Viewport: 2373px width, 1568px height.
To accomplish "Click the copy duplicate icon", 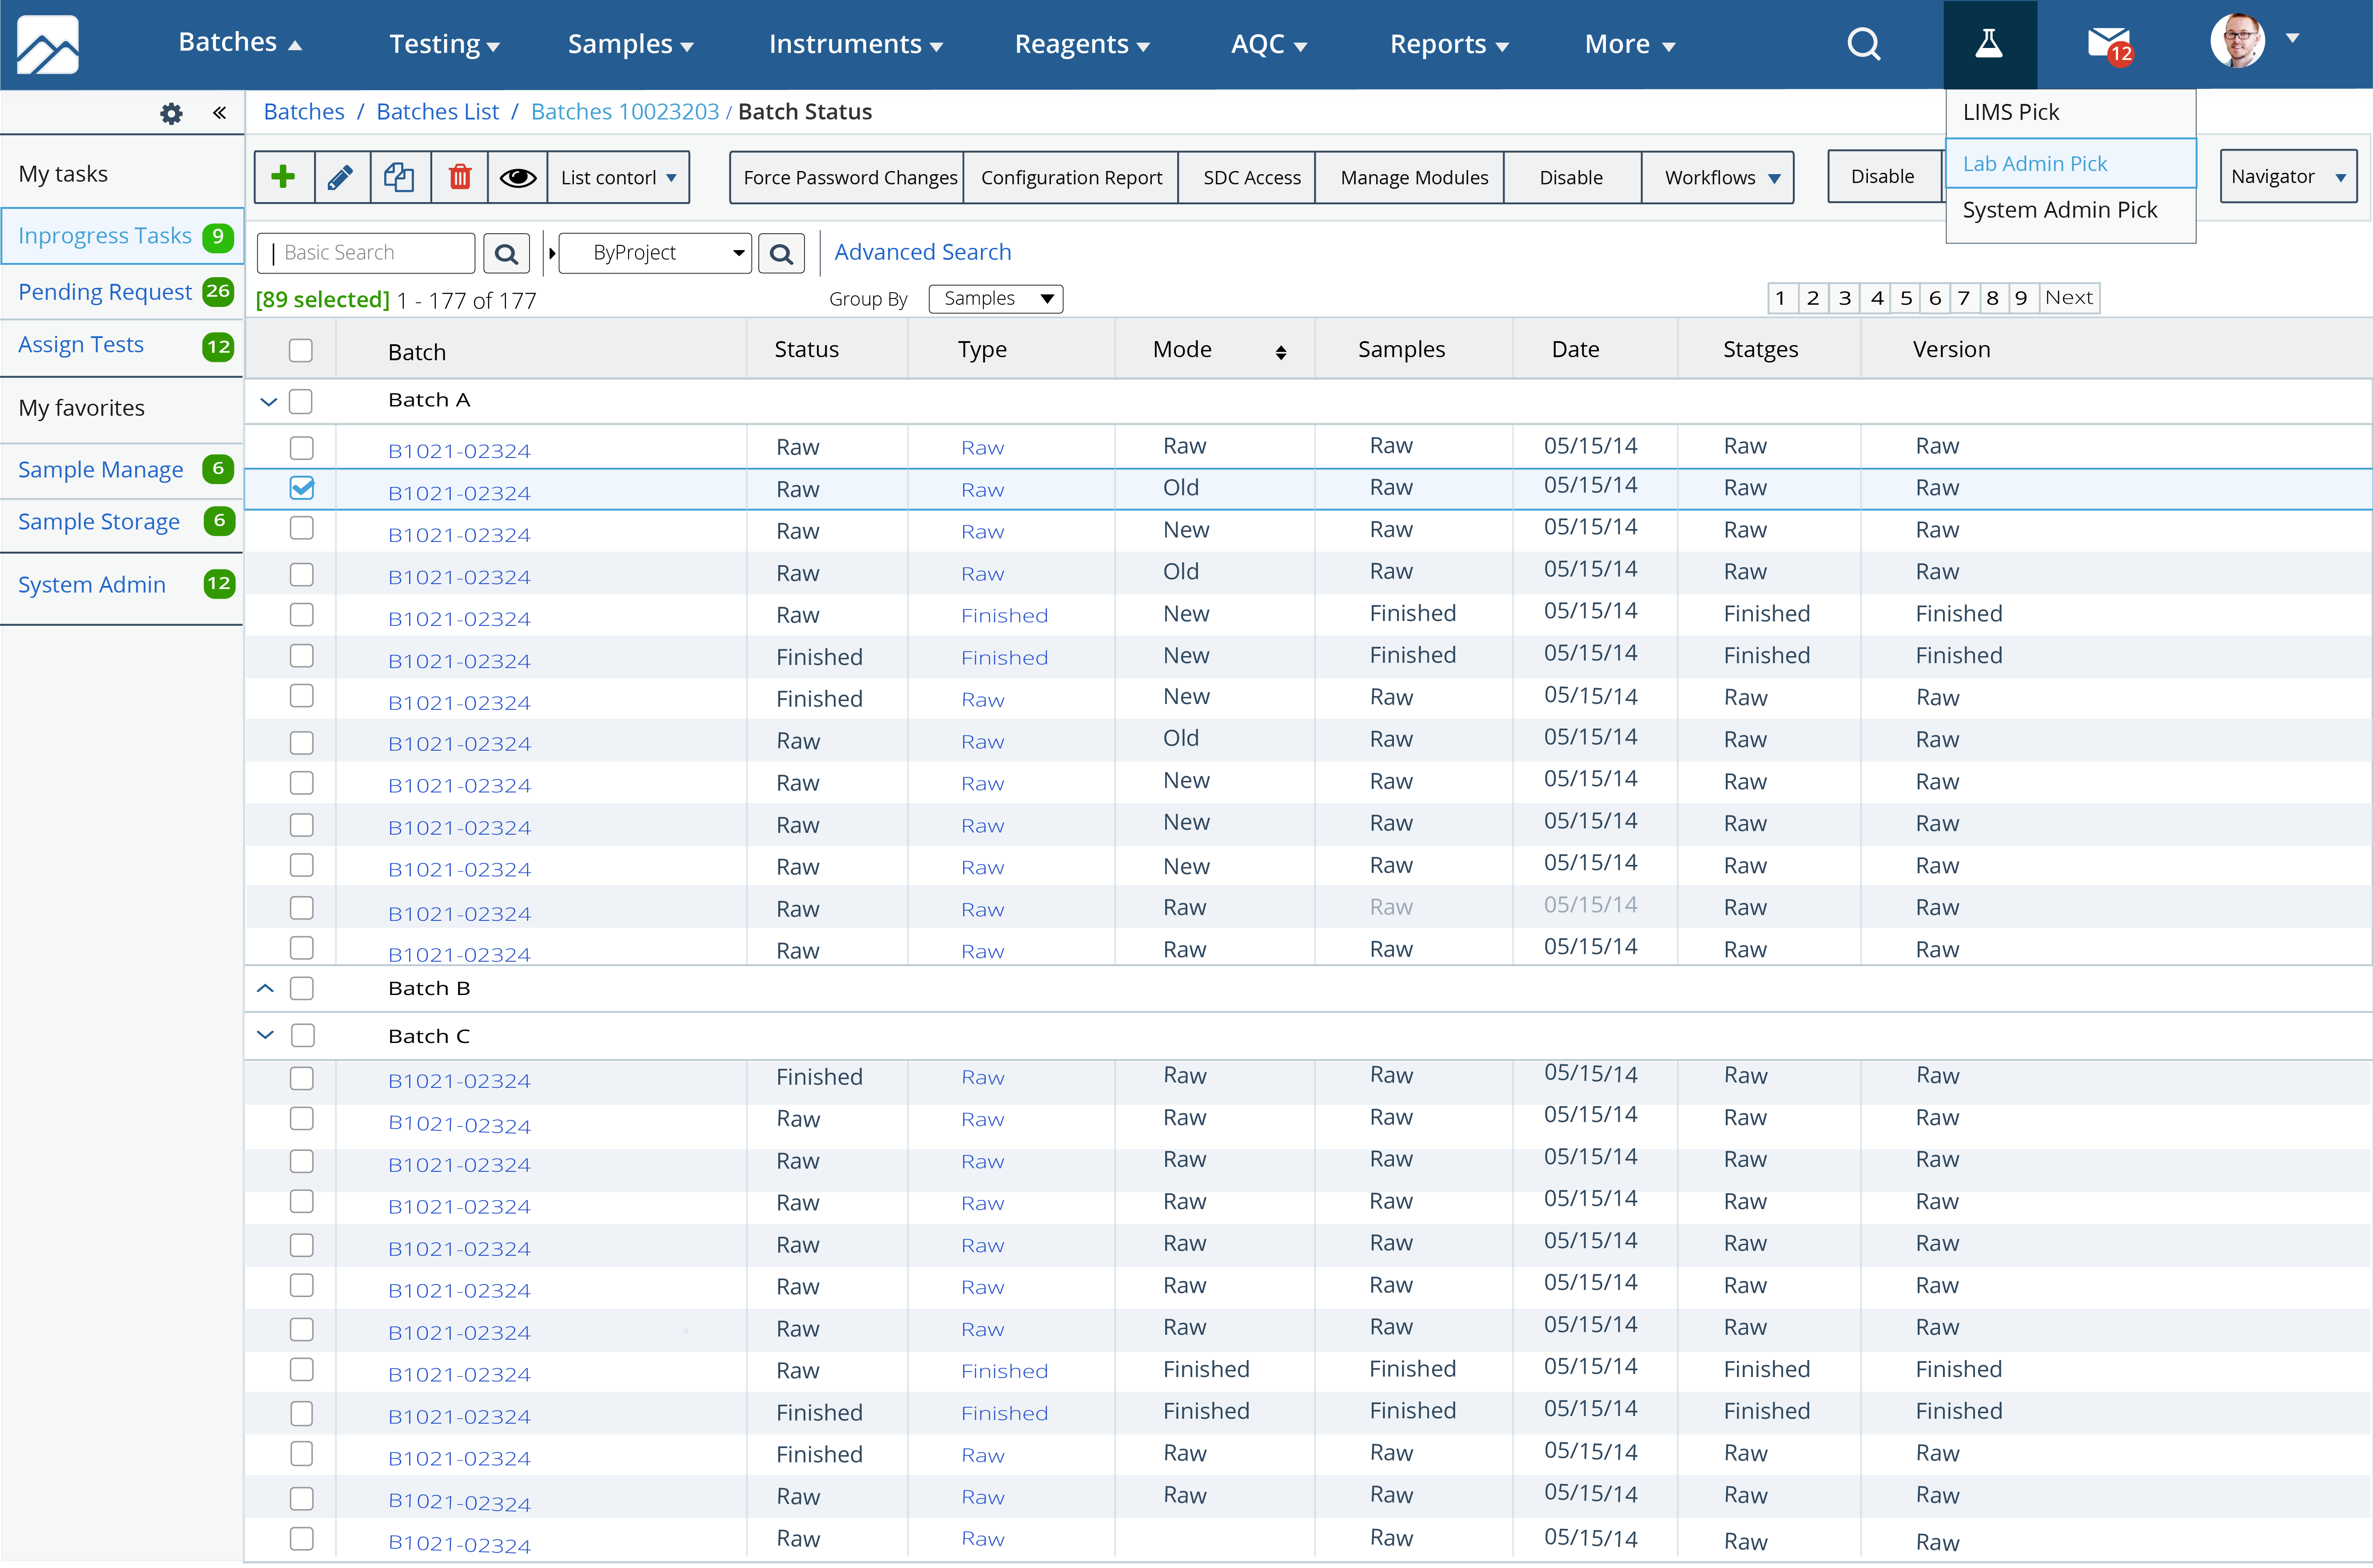I will [x=399, y=177].
